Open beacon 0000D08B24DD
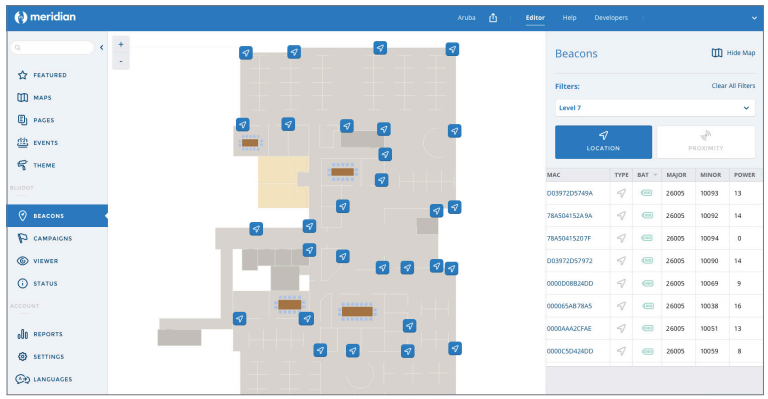Image resolution: width=768 pixels, height=399 pixels. [x=570, y=283]
